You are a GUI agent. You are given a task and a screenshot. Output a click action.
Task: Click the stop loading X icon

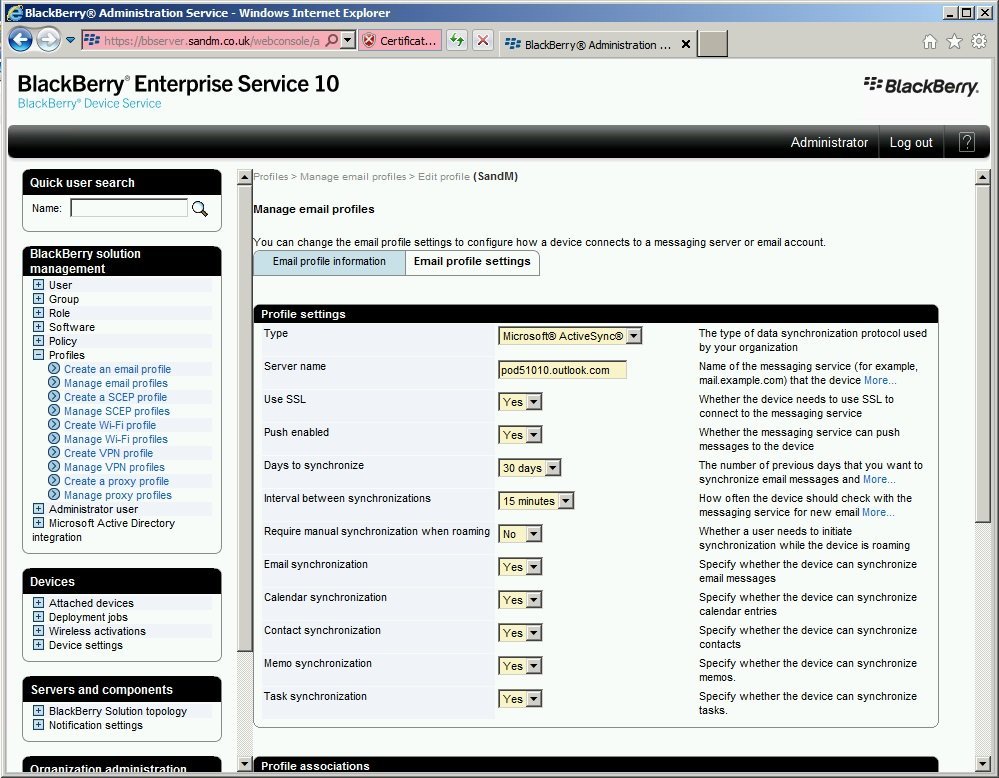point(482,41)
